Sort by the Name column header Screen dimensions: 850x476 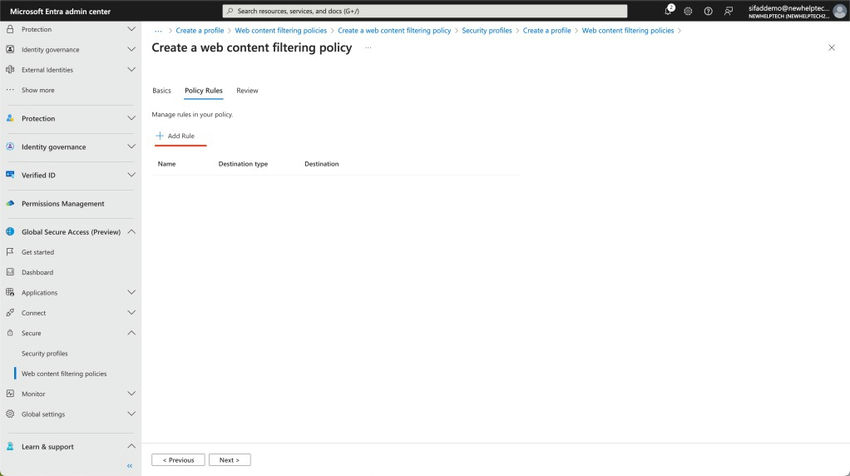[x=166, y=164]
